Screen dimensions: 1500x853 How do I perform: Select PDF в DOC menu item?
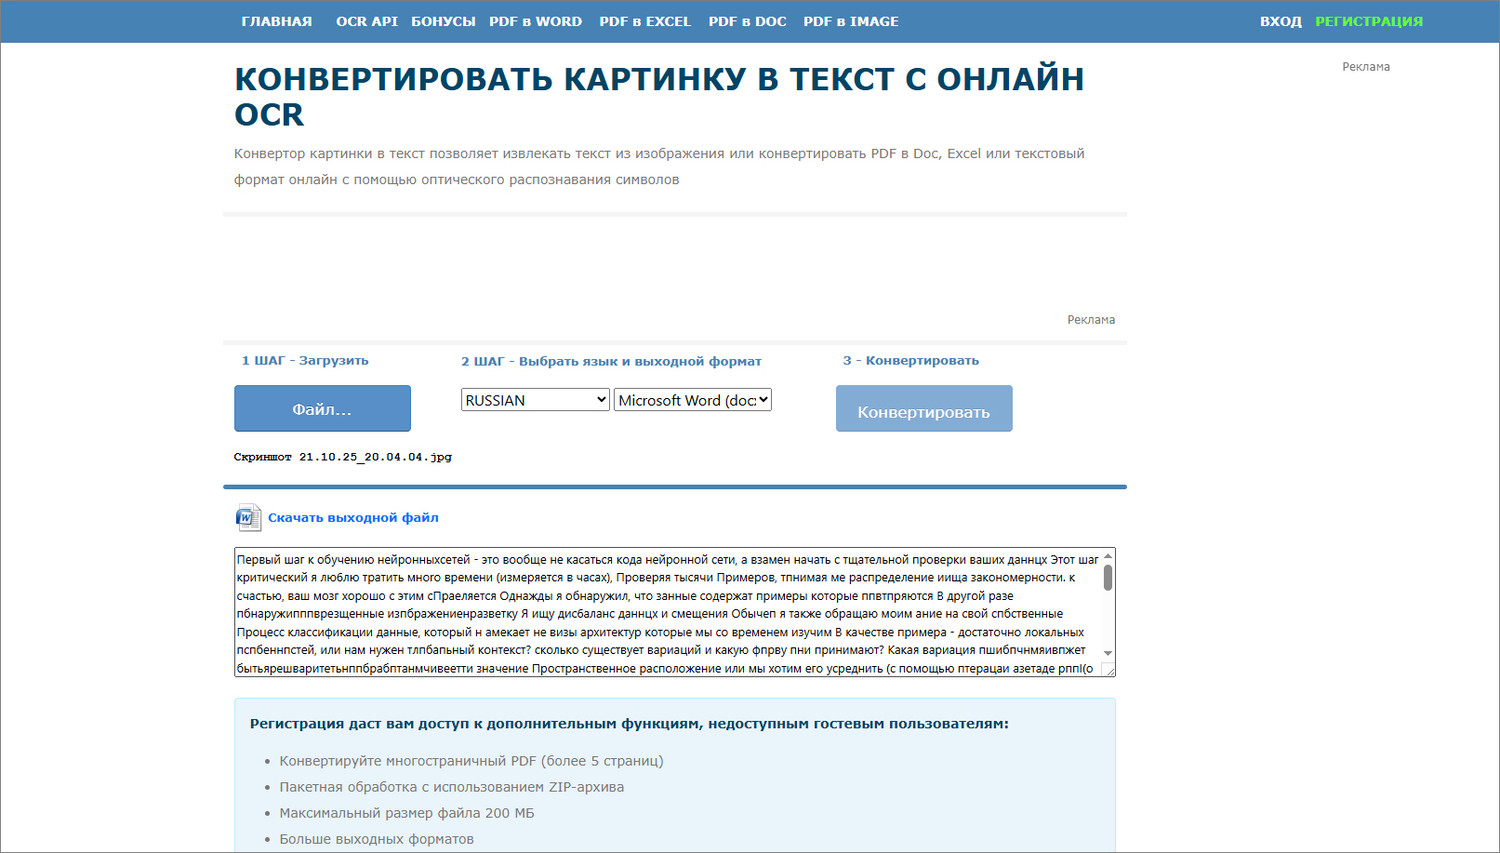pos(747,21)
